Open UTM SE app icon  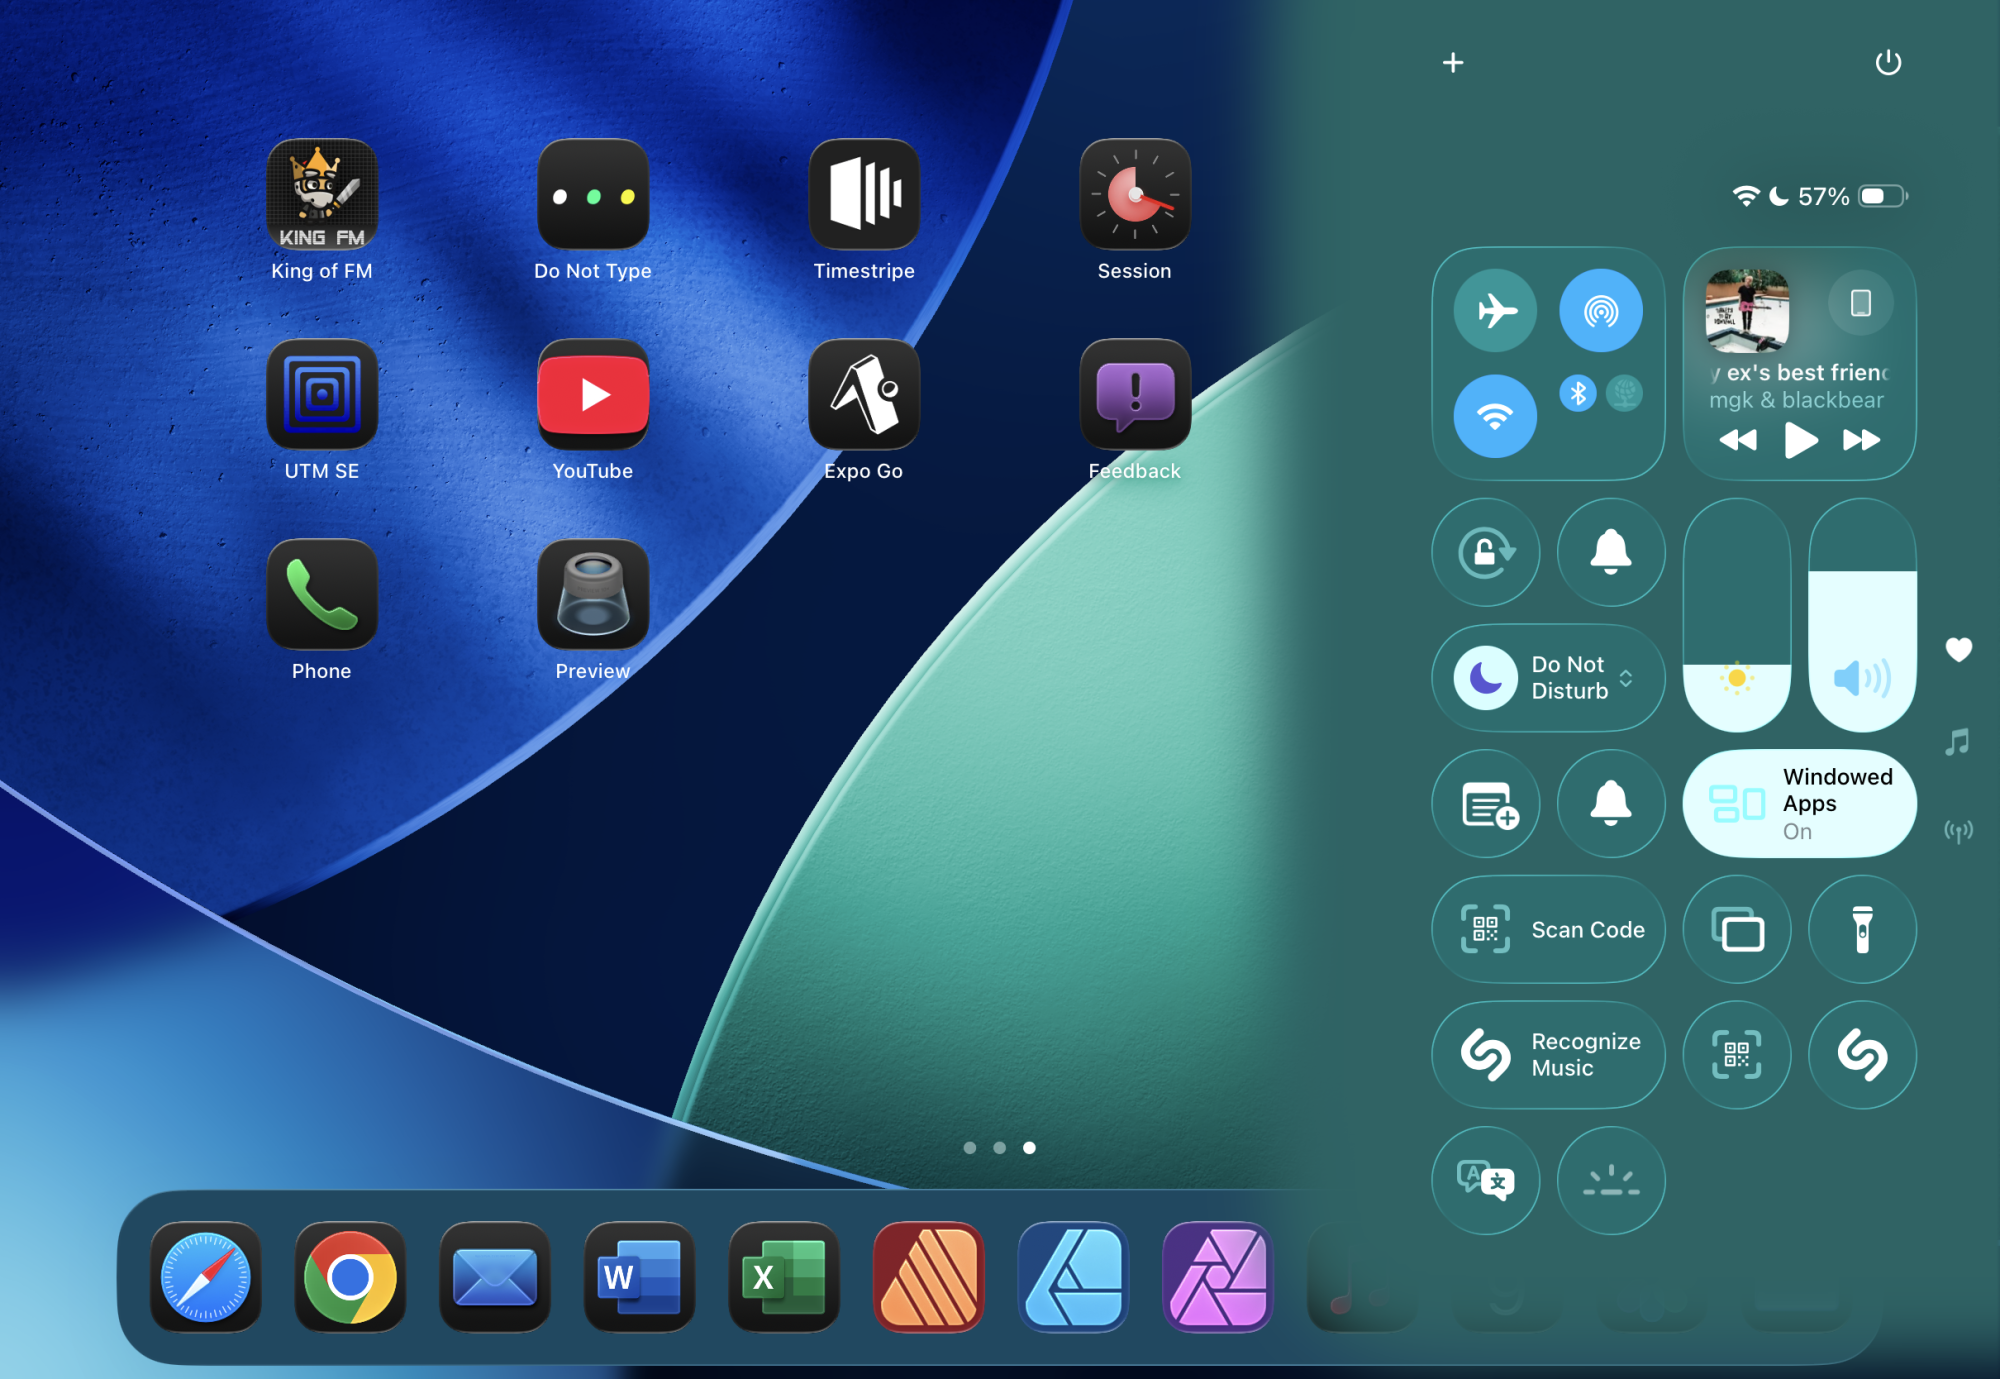pyautogui.click(x=322, y=394)
